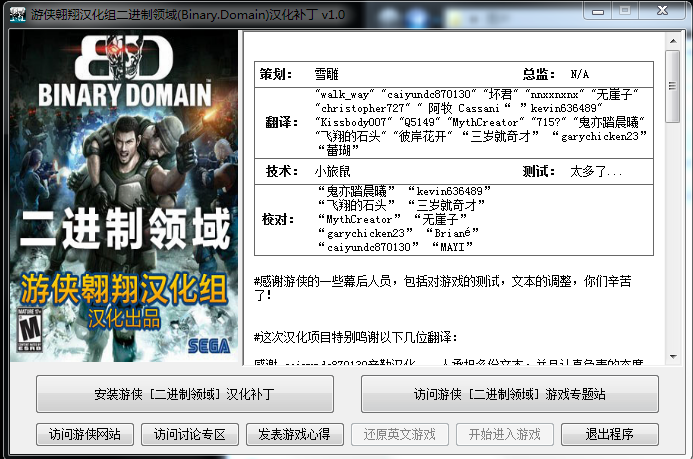693x459 pixels.
Task: Open 访问游侠[二进制领域]游戏专题站 button
Action: point(510,394)
